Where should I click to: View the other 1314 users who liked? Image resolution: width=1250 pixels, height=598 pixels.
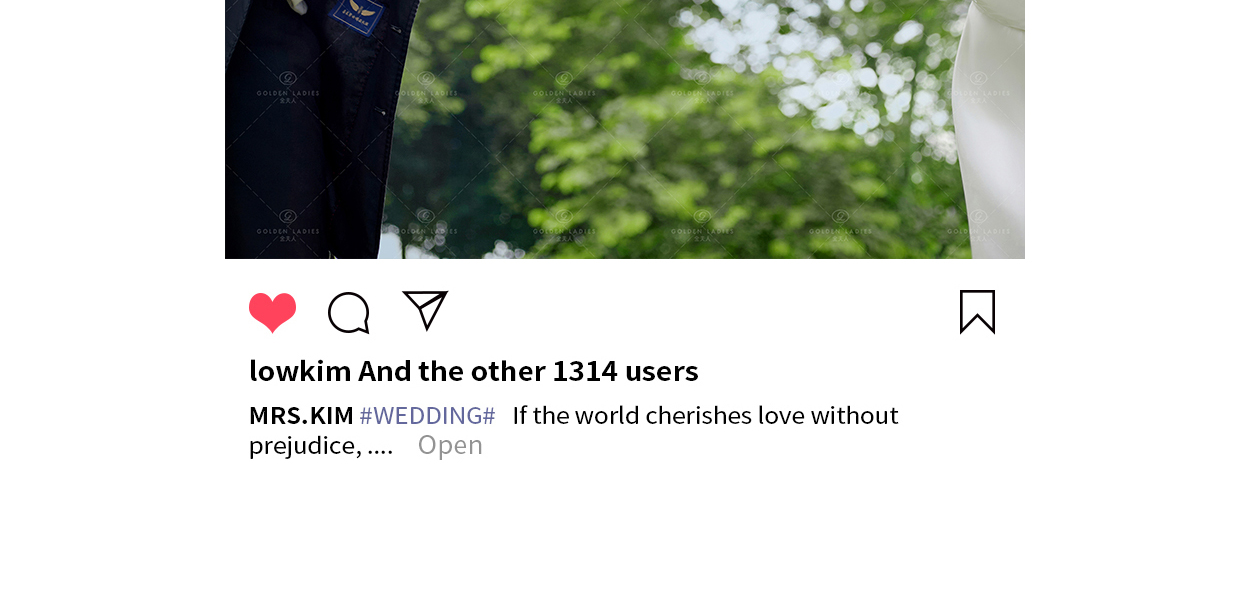(x=528, y=371)
